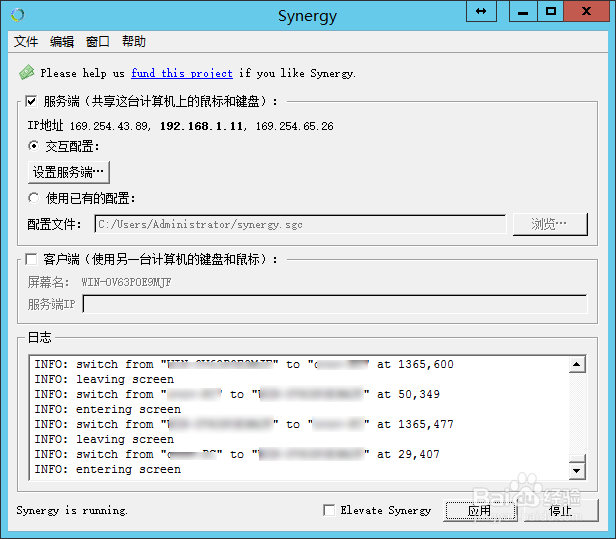This screenshot has width=616, height=539.
Task: Open the 窗口 menu
Action: 98,41
